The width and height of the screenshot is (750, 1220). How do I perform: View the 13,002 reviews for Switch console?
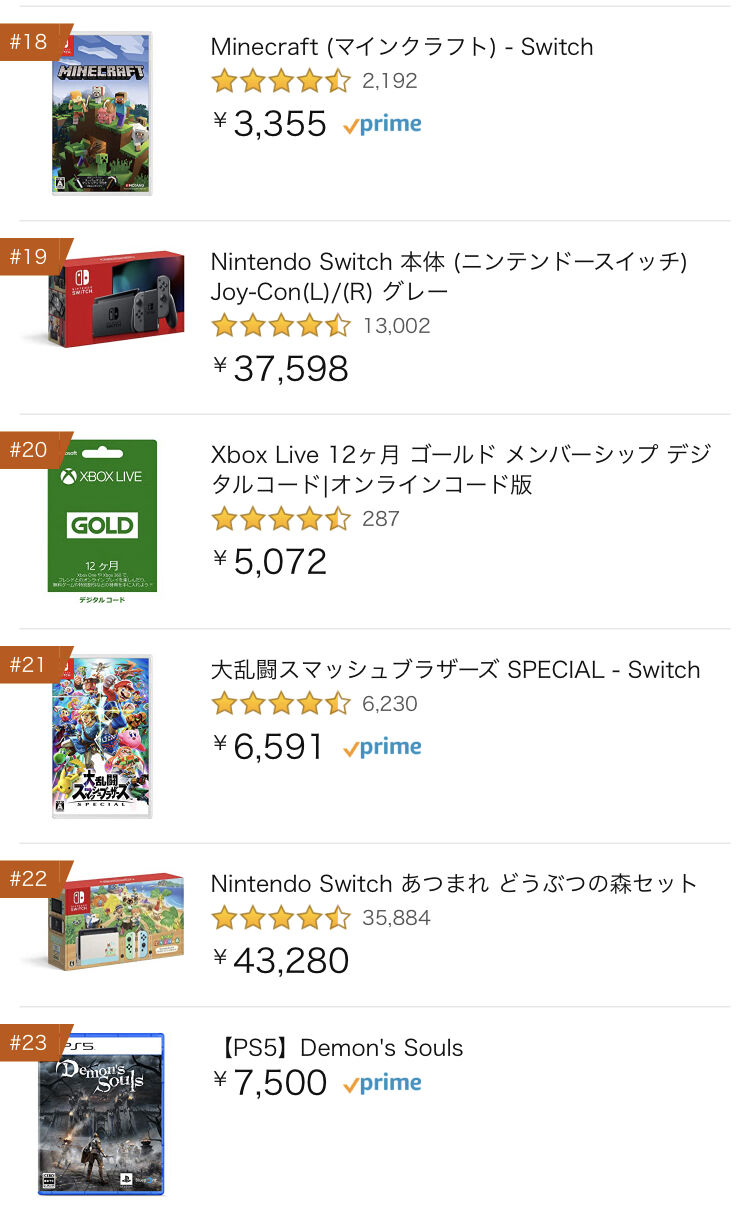[396, 326]
